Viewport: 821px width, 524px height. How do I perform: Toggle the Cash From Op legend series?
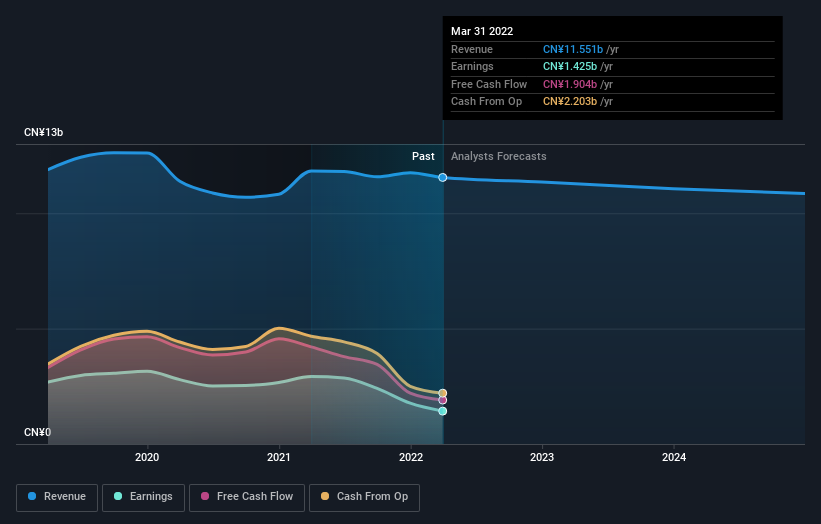(x=364, y=497)
